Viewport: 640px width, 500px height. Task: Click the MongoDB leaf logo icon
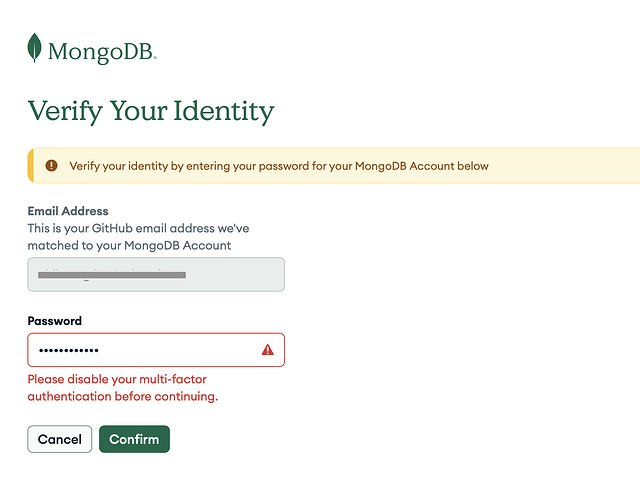(35, 49)
